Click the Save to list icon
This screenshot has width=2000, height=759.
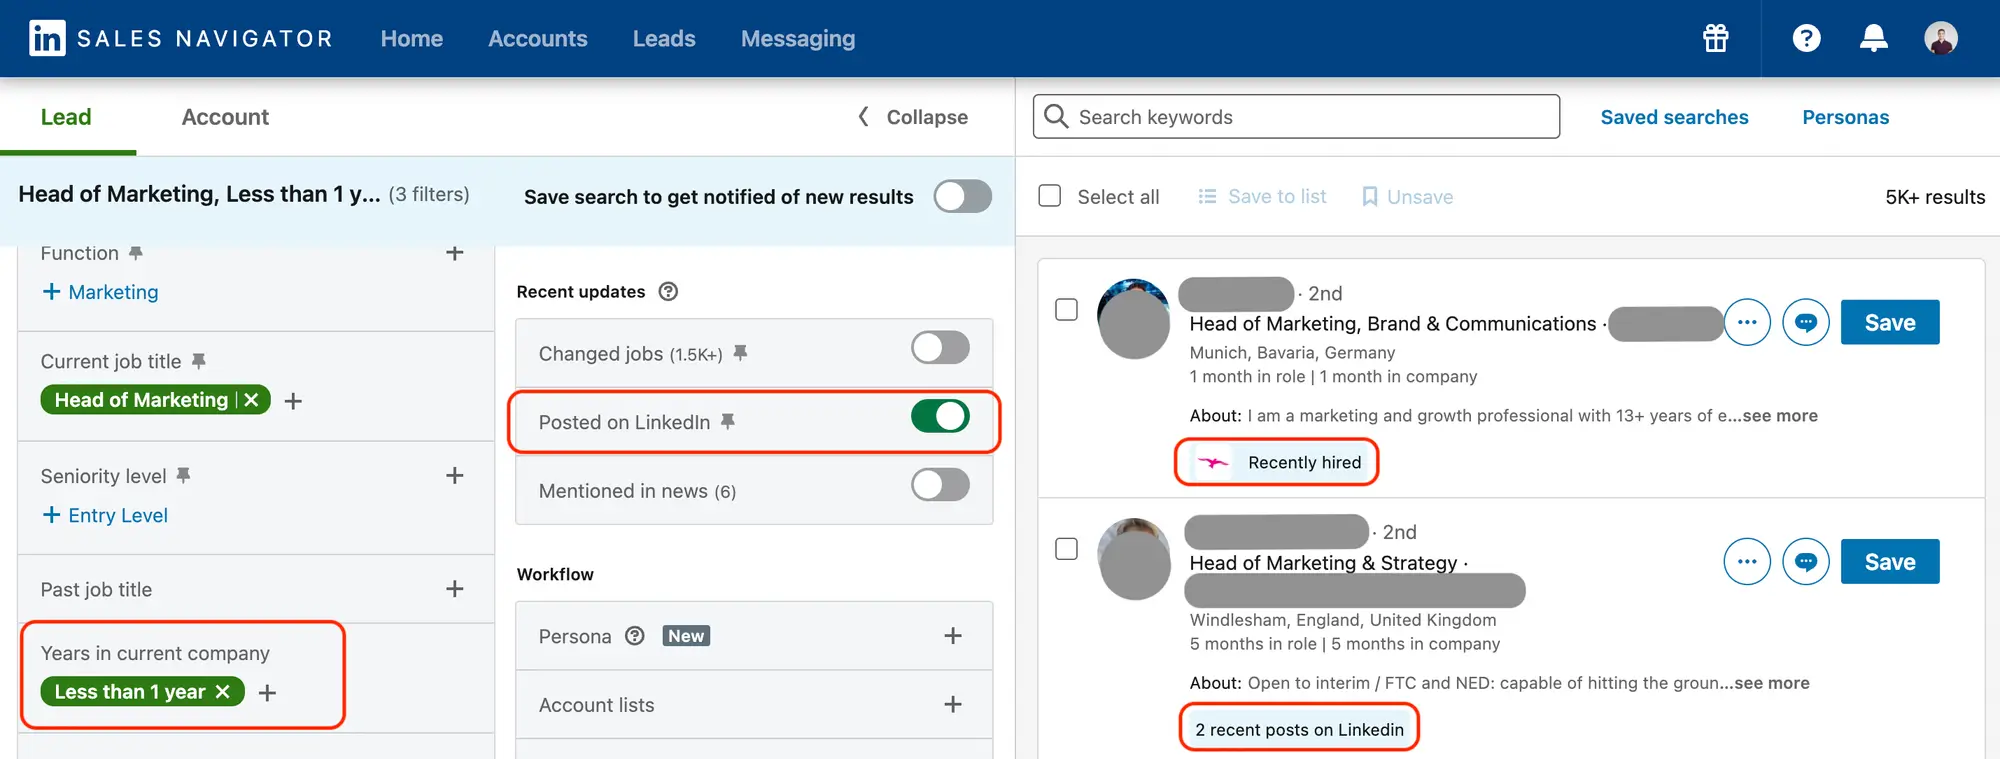[1207, 196]
